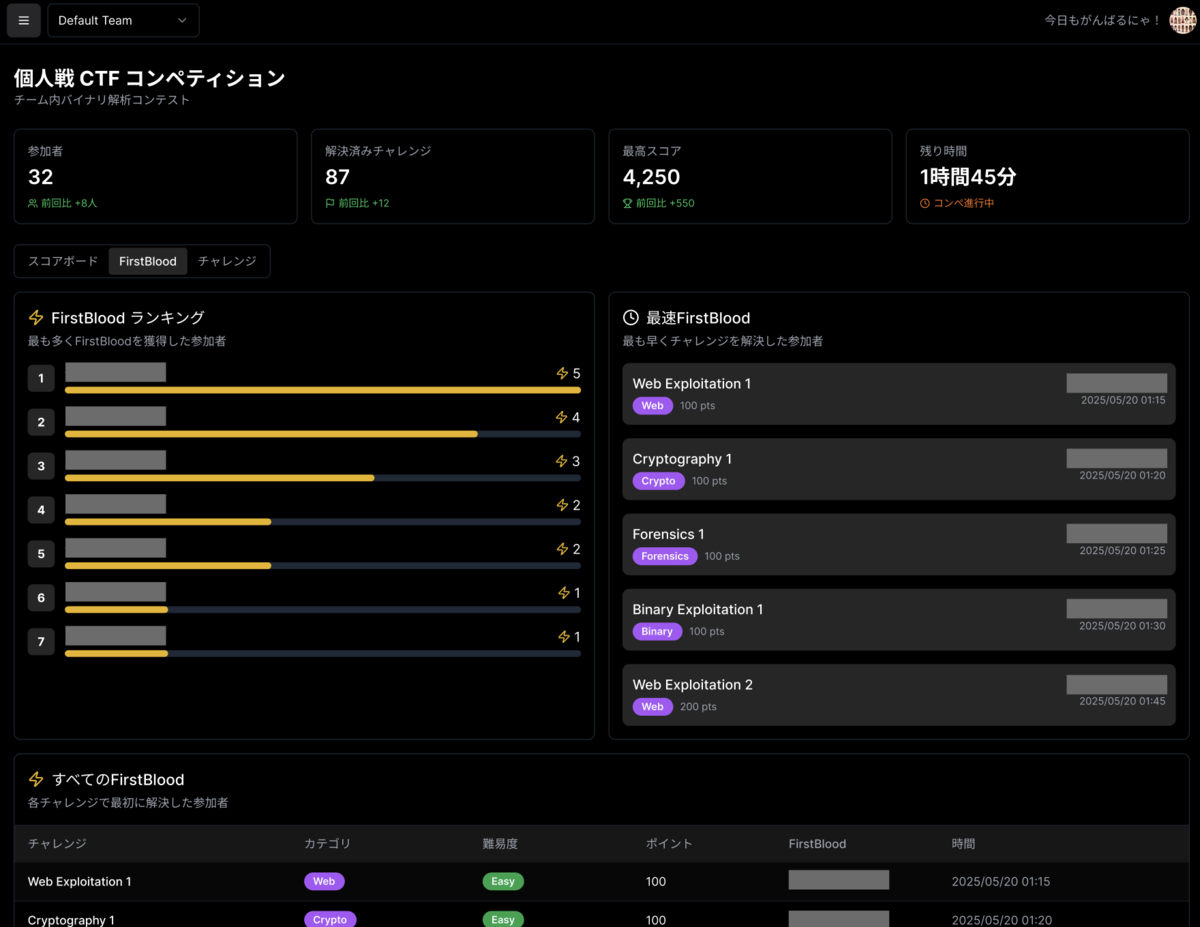Switch to the チャレンジ tab

(x=227, y=261)
